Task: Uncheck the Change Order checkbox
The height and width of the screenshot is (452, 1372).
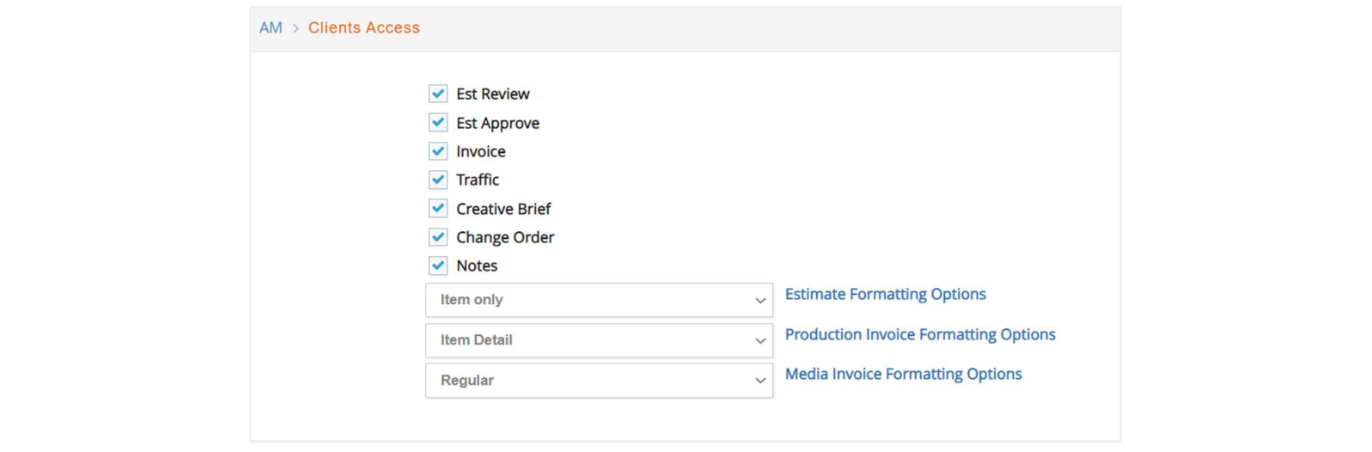Action: coord(438,237)
